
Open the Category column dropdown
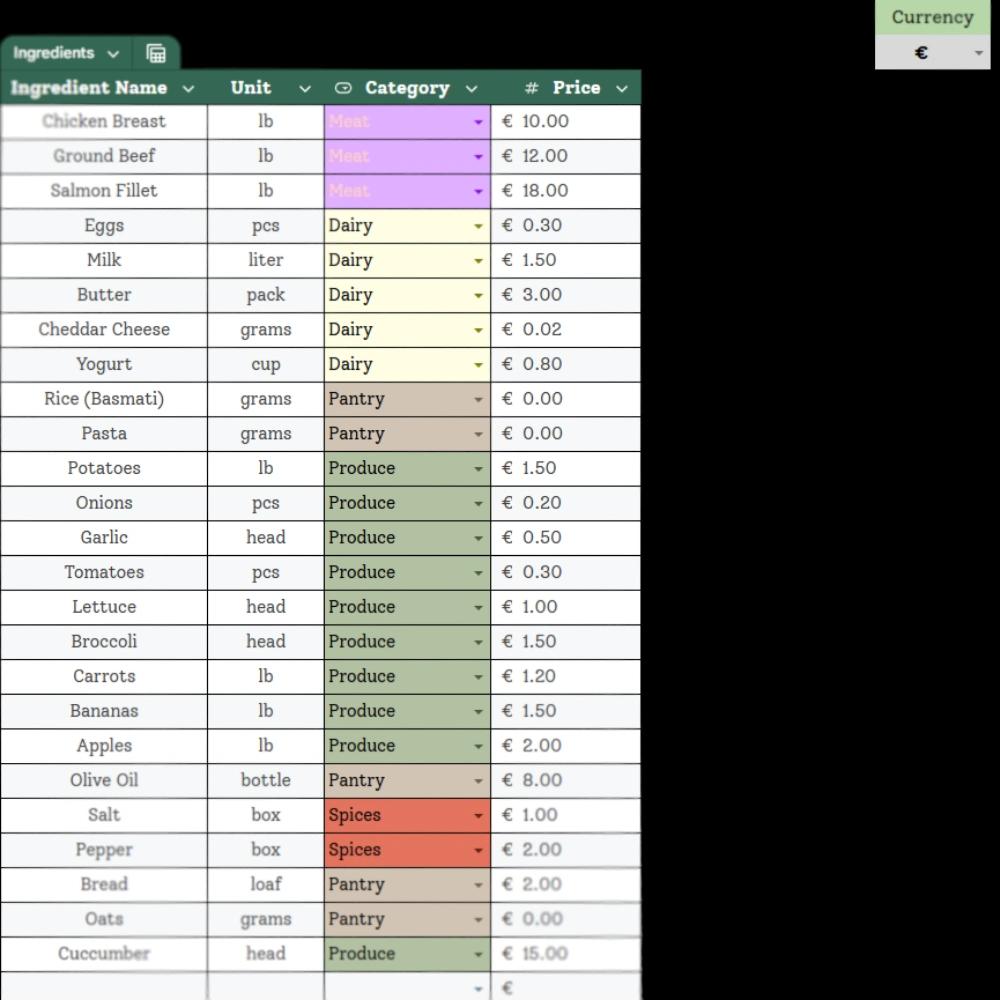[471, 89]
